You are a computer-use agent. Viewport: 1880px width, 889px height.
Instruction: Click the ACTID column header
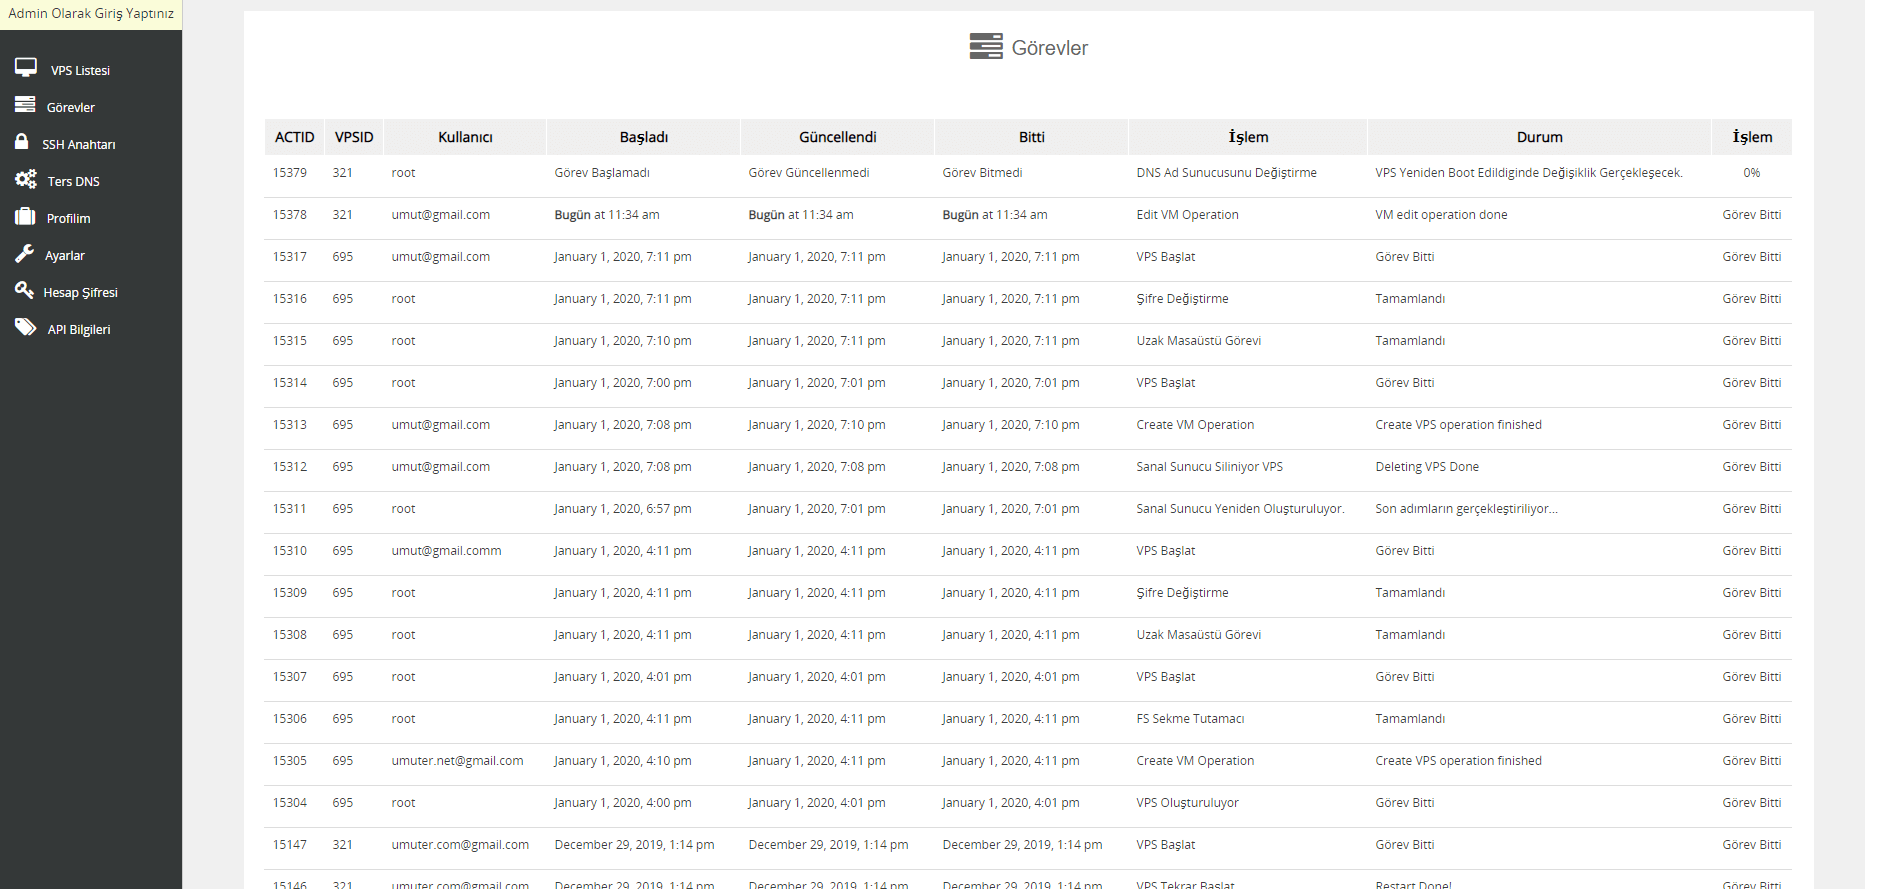click(x=294, y=137)
